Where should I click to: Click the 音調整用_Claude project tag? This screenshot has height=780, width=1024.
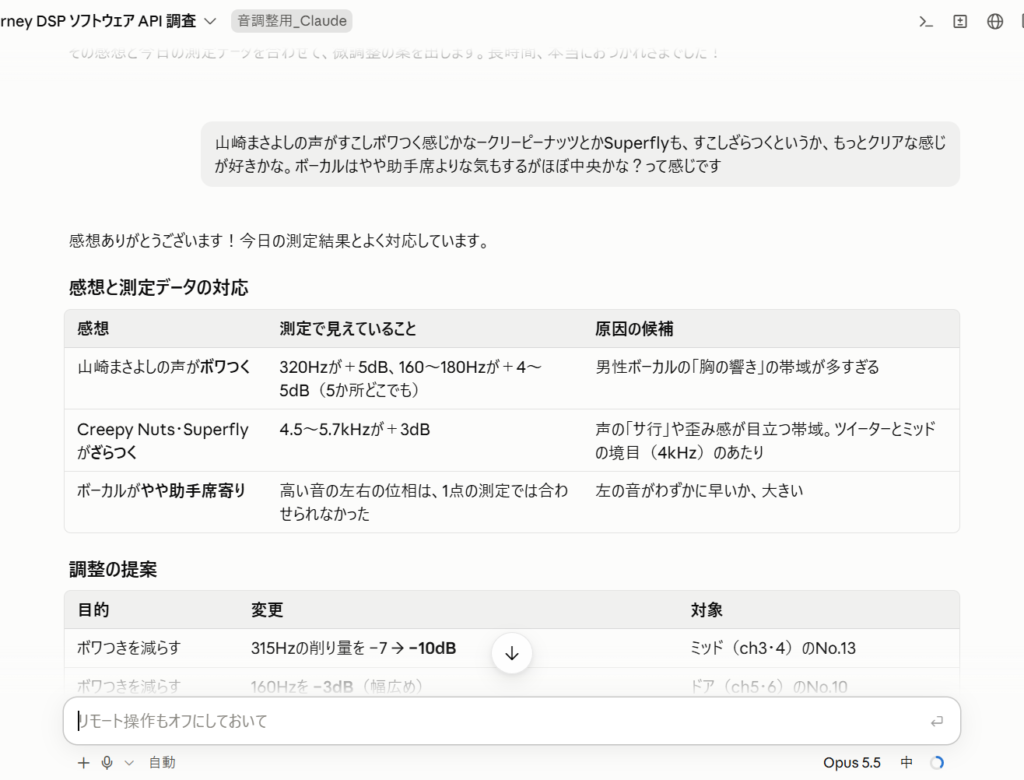tap(292, 21)
